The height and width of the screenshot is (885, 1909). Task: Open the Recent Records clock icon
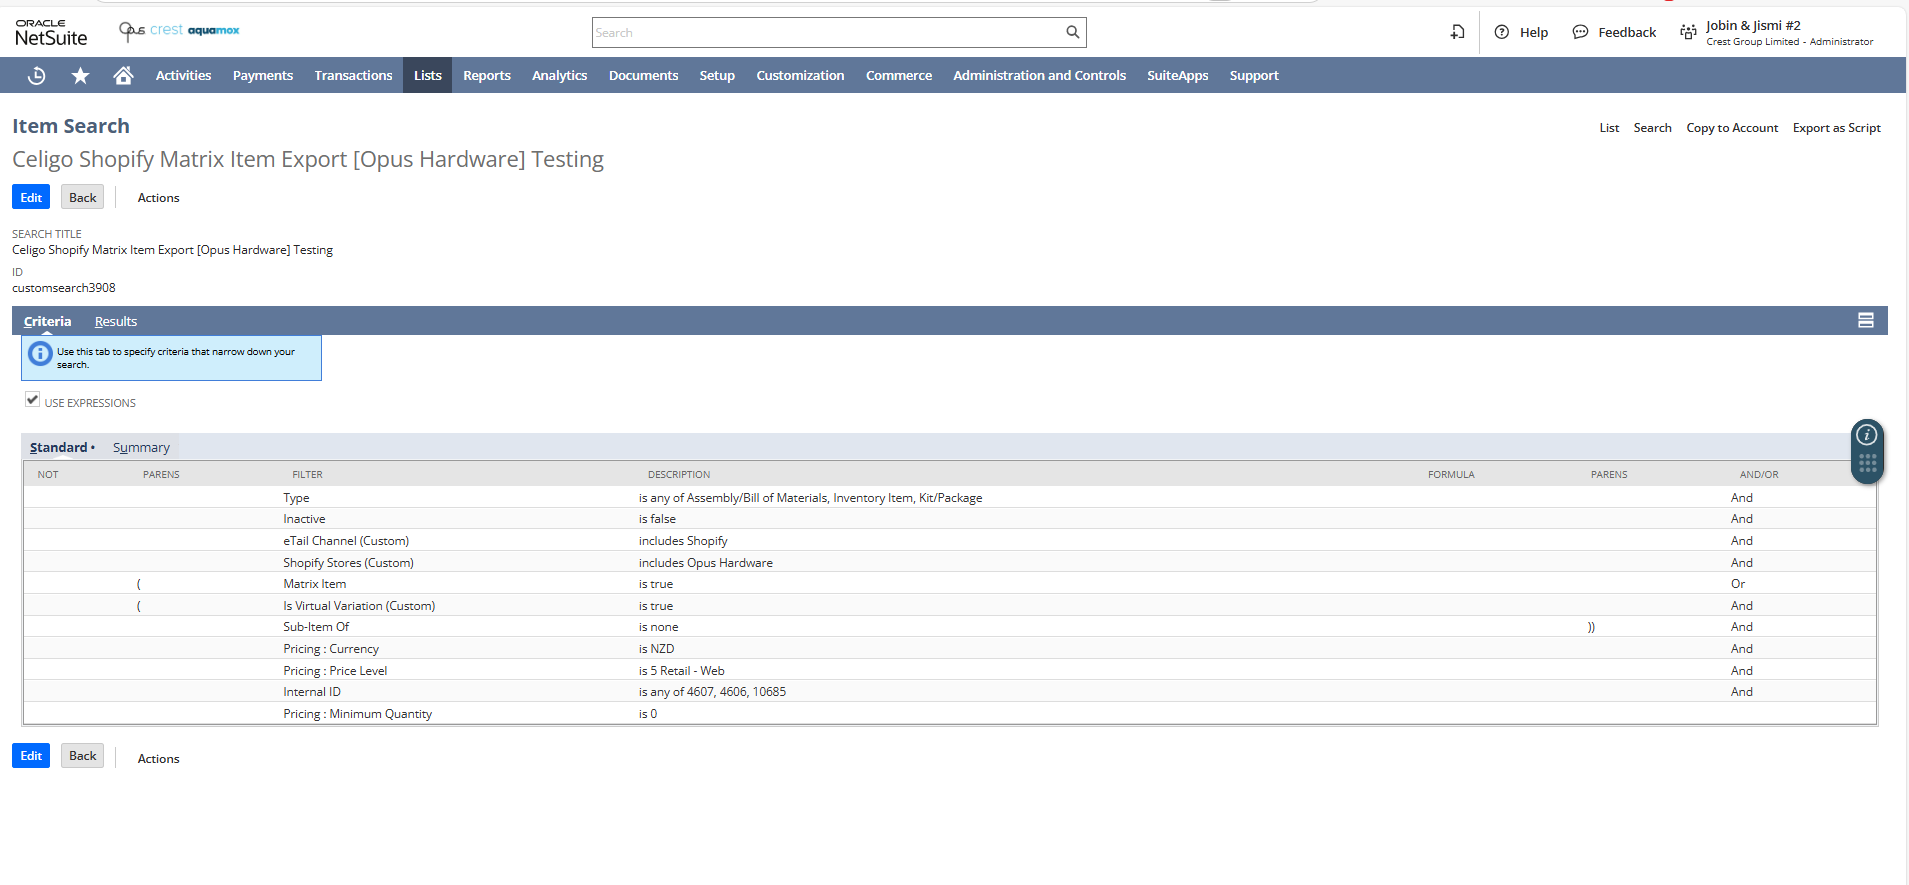pos(37,76)
